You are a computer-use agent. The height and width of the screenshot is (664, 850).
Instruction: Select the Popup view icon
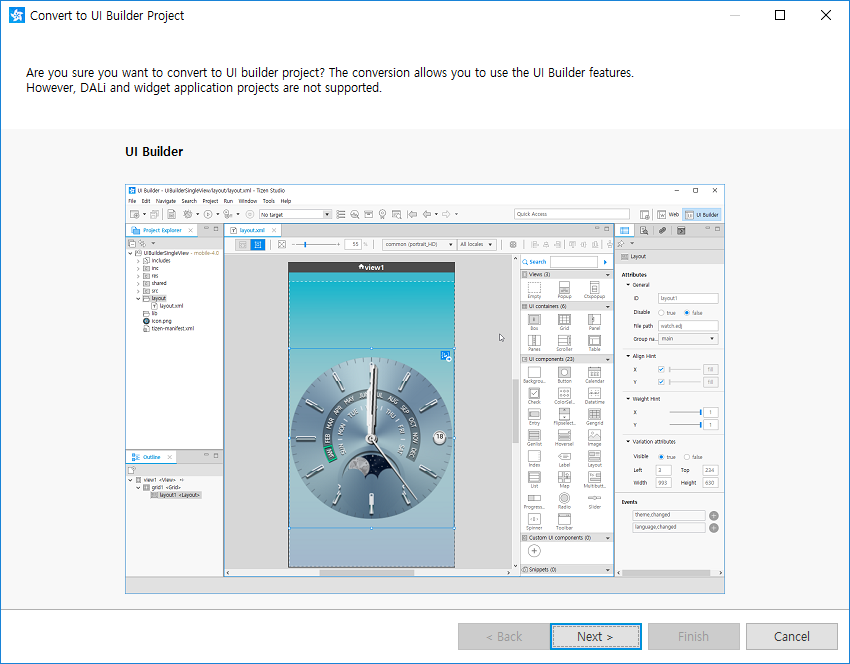point(564,288)
